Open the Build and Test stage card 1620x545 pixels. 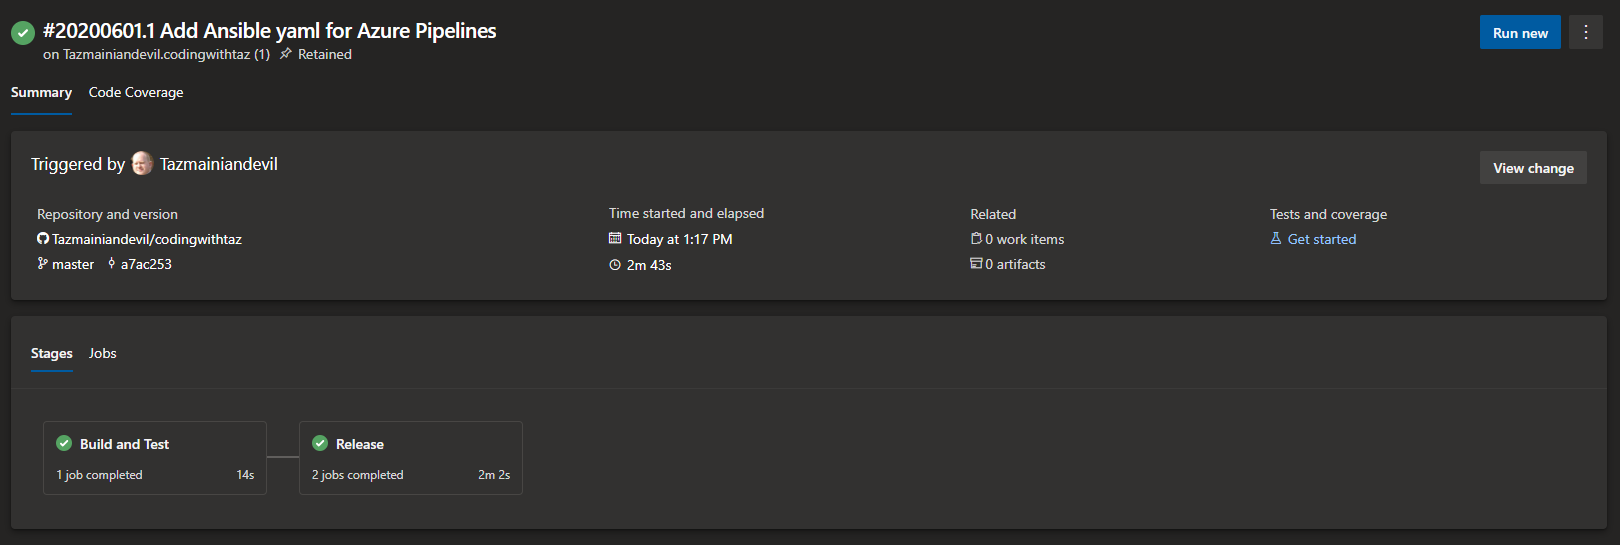coord(155,458)
